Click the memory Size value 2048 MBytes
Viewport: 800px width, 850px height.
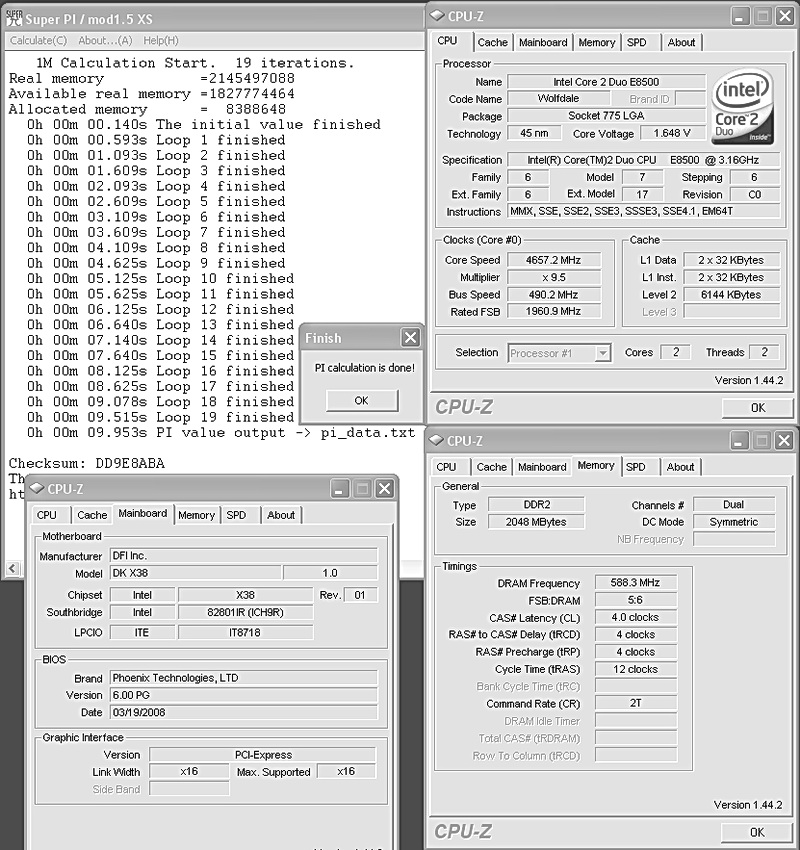point(536,522)
